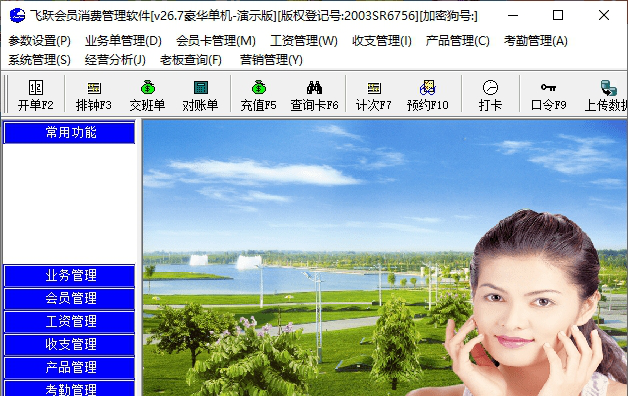Close the 飞跃会员消费管理软件 window
628x411 pixels.
tap(604, 16)
